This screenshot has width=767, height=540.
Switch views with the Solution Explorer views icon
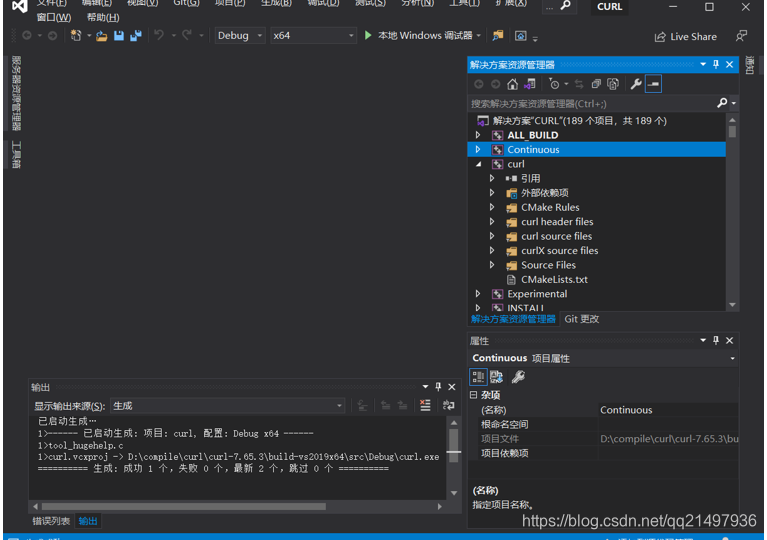coord(530,84)
